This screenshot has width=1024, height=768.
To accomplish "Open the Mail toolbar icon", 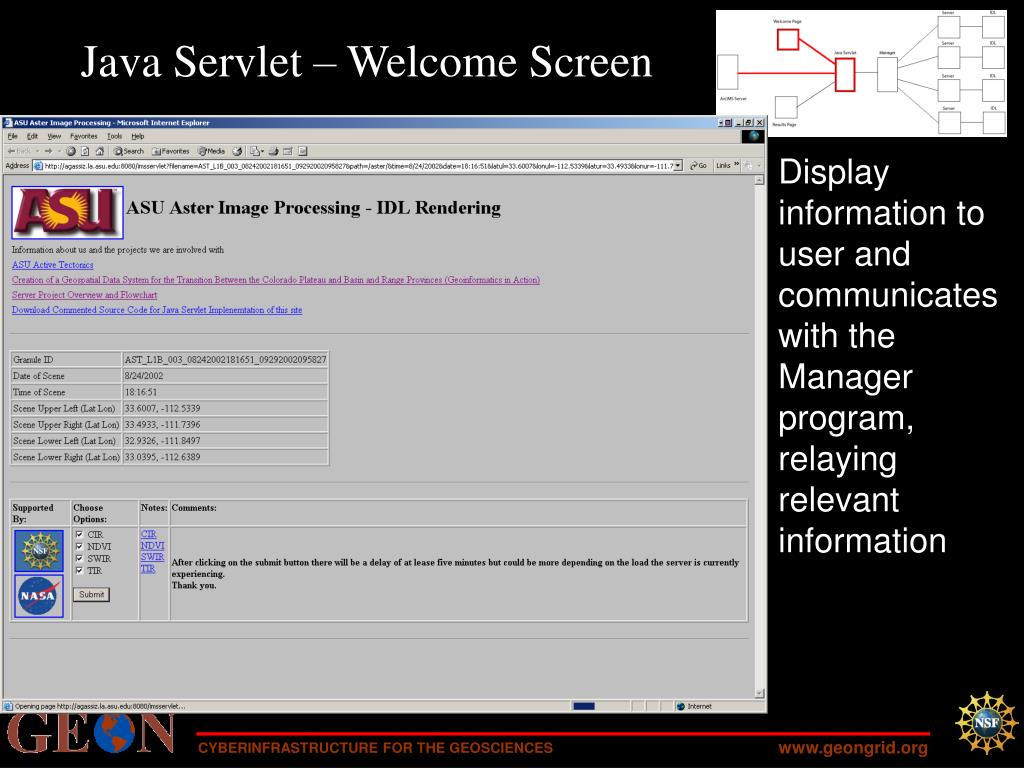I will [x=255, y=151].
